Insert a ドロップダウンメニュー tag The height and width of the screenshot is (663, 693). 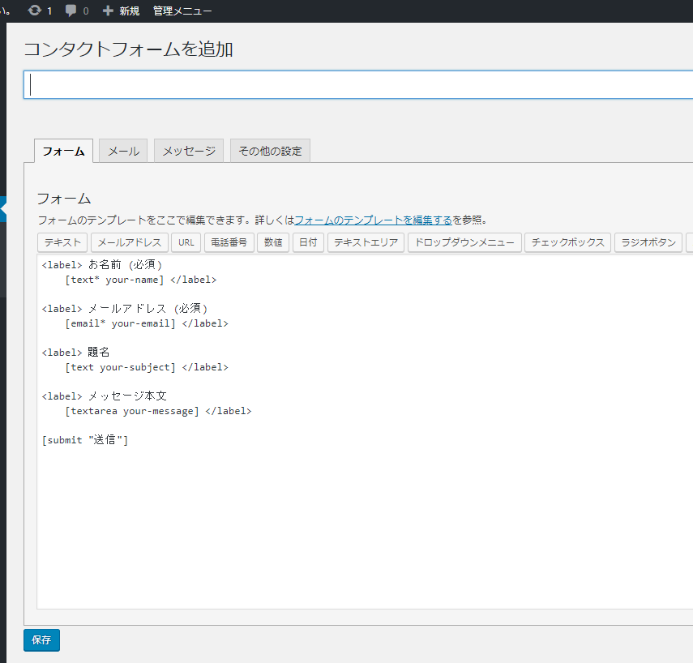coord(465,242)
